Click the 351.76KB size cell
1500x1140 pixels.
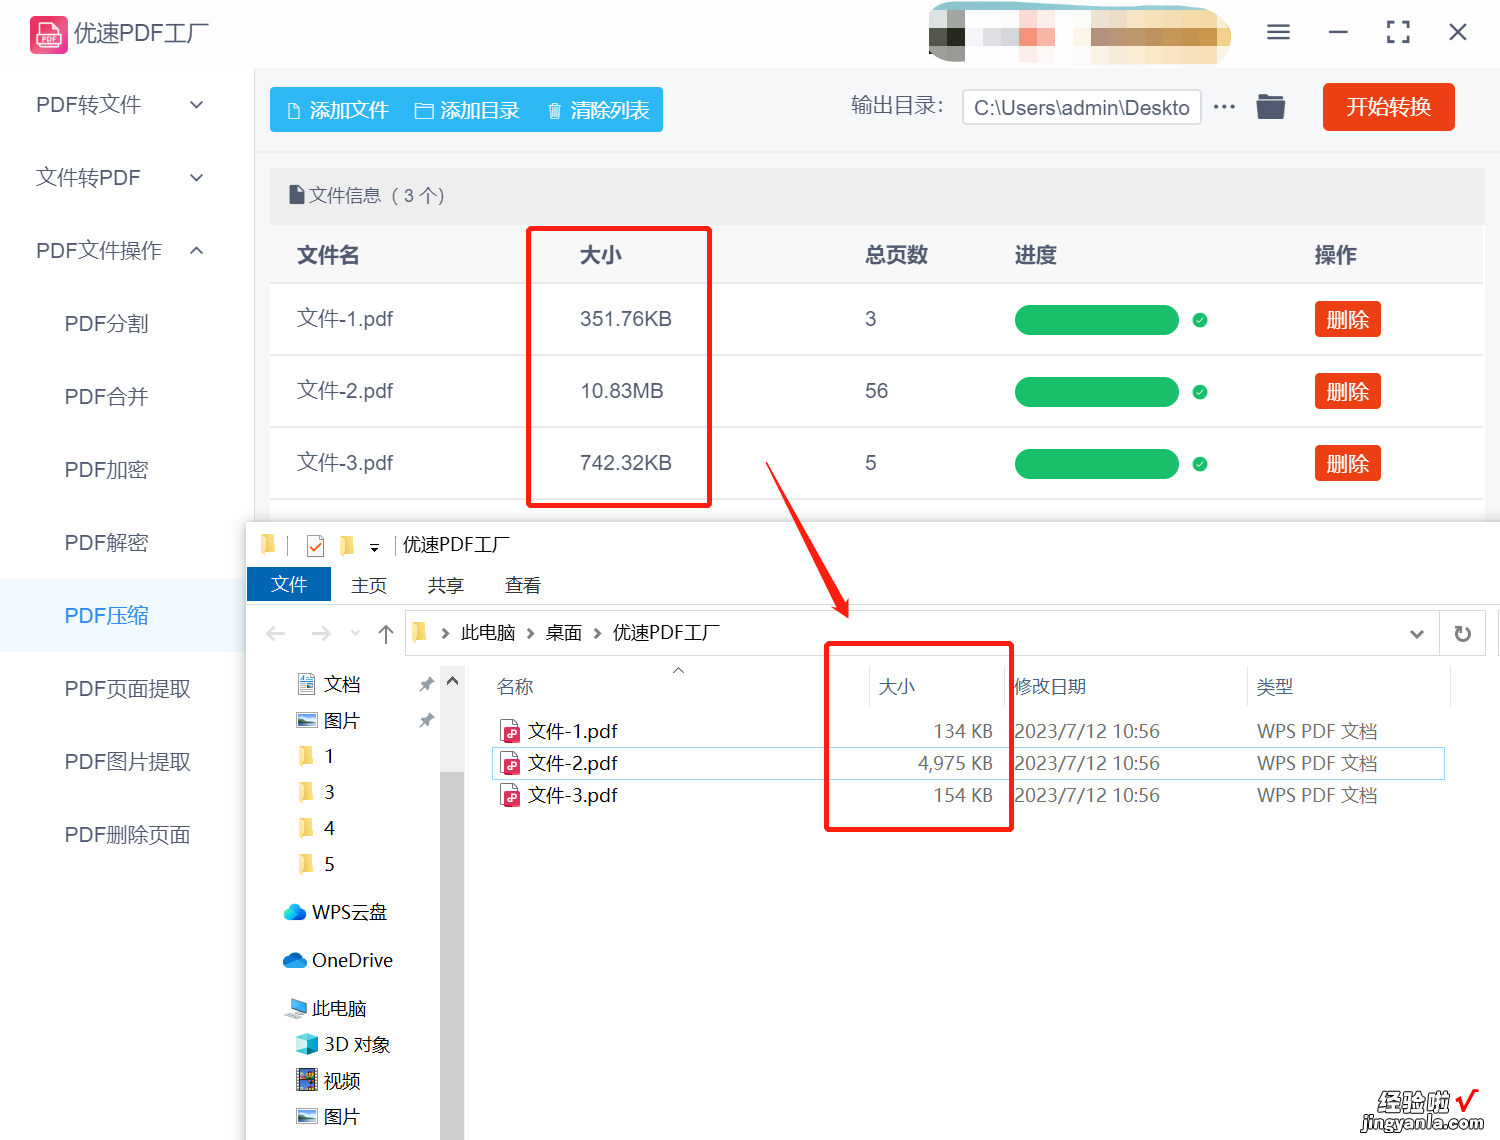pyautogui.click(x=626, y=319)
